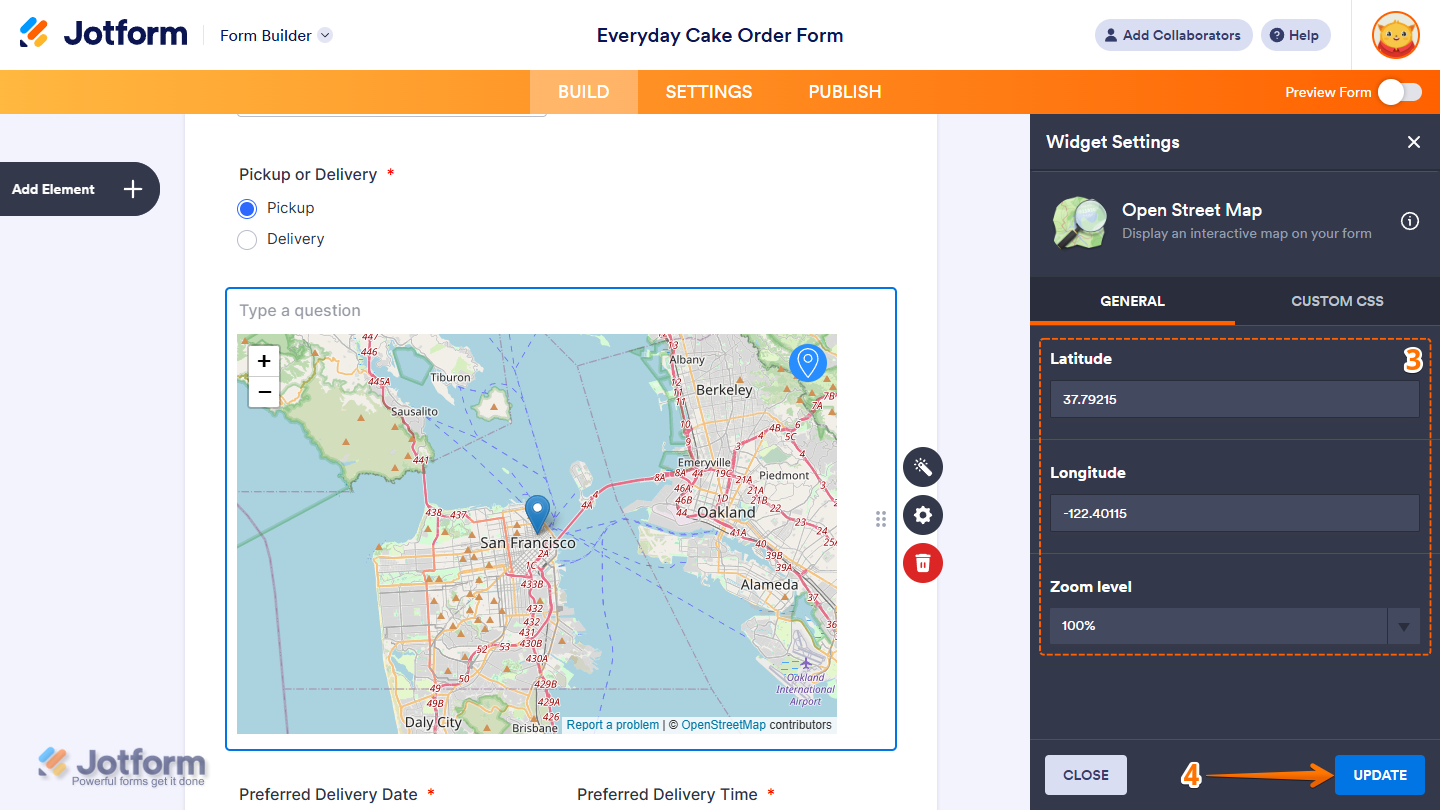
Task: Click the UPDATE button
Action: pos(1379,774)
